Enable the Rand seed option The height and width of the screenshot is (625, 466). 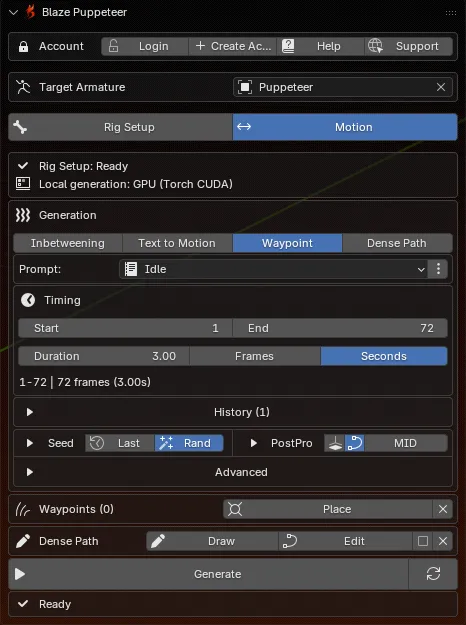click(189, 443)
